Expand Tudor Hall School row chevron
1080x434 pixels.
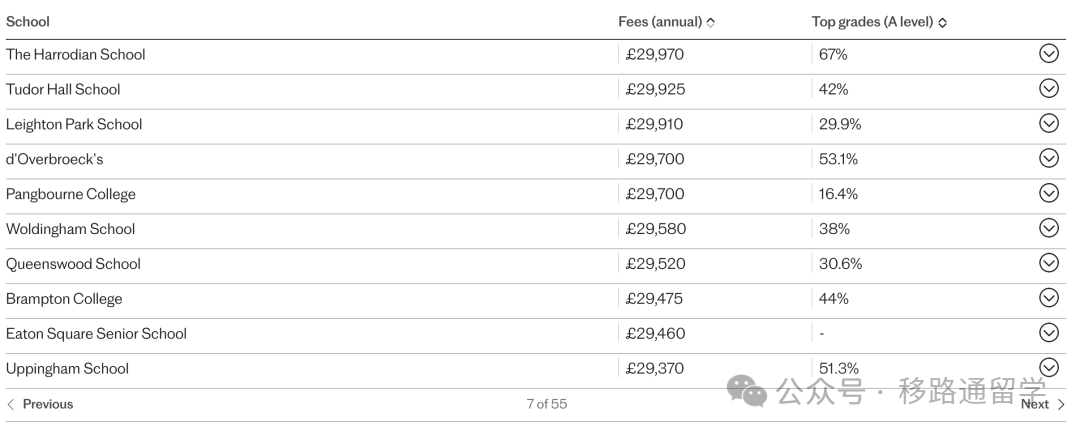1048,88
